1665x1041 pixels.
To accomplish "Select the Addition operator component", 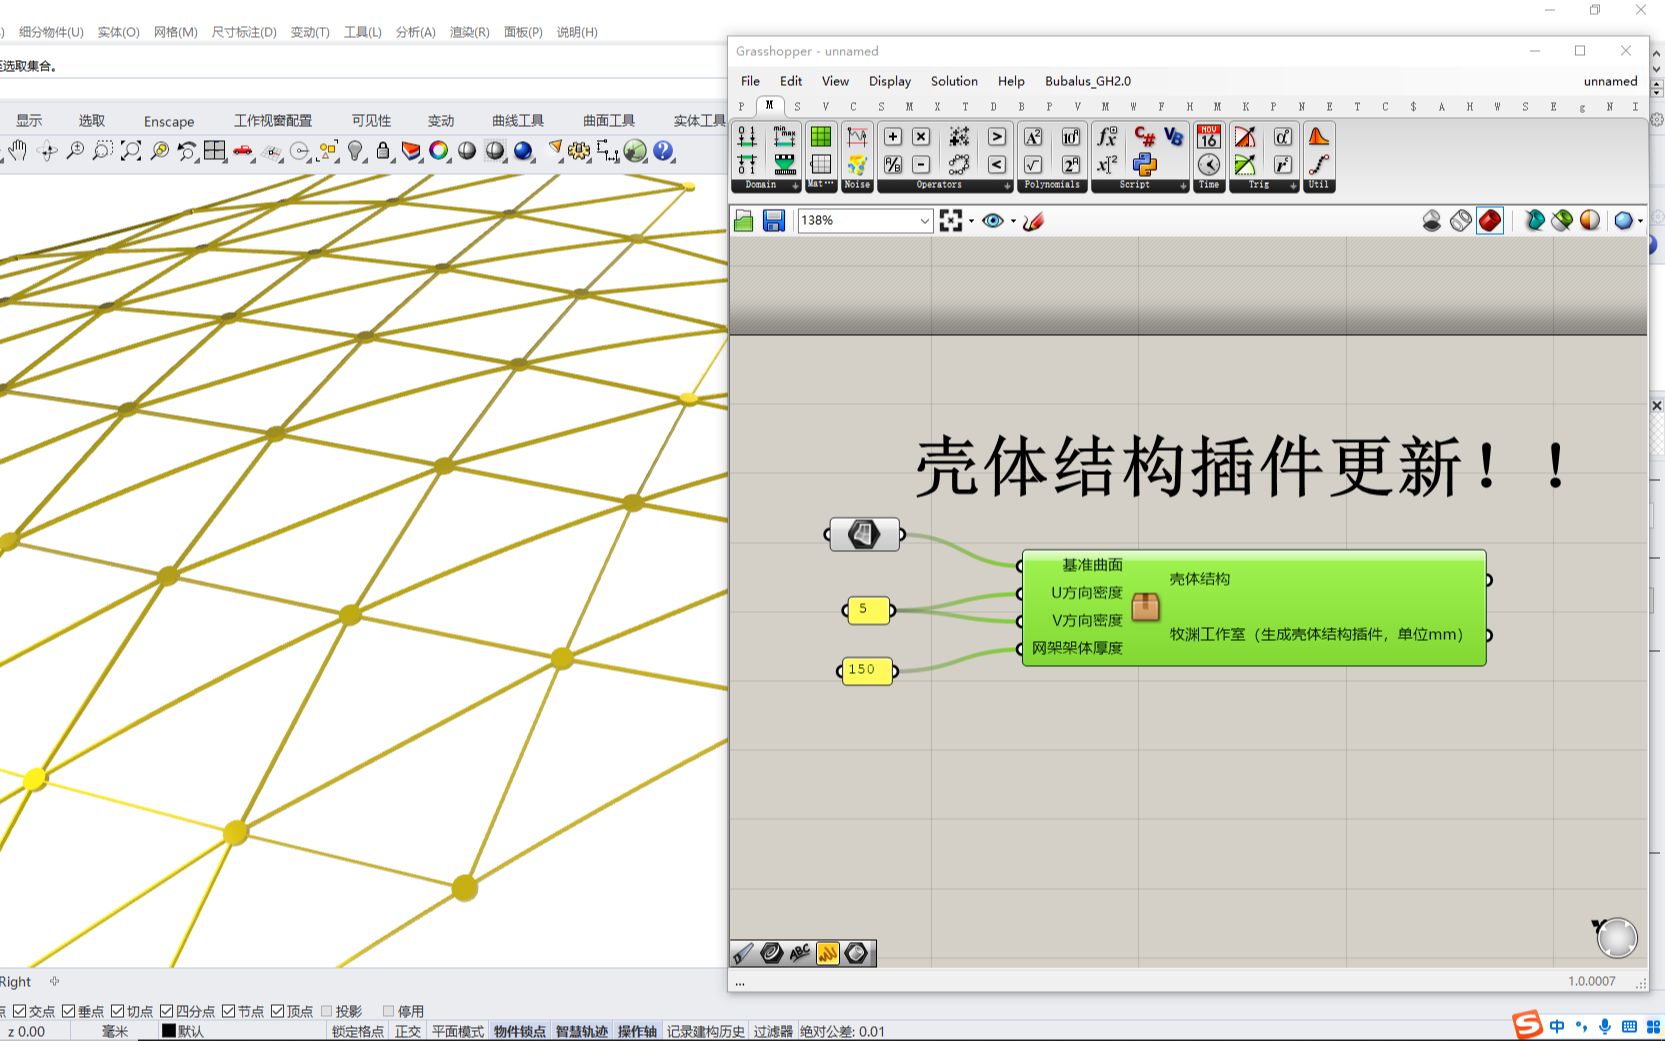I will click(x=892, y=137).
